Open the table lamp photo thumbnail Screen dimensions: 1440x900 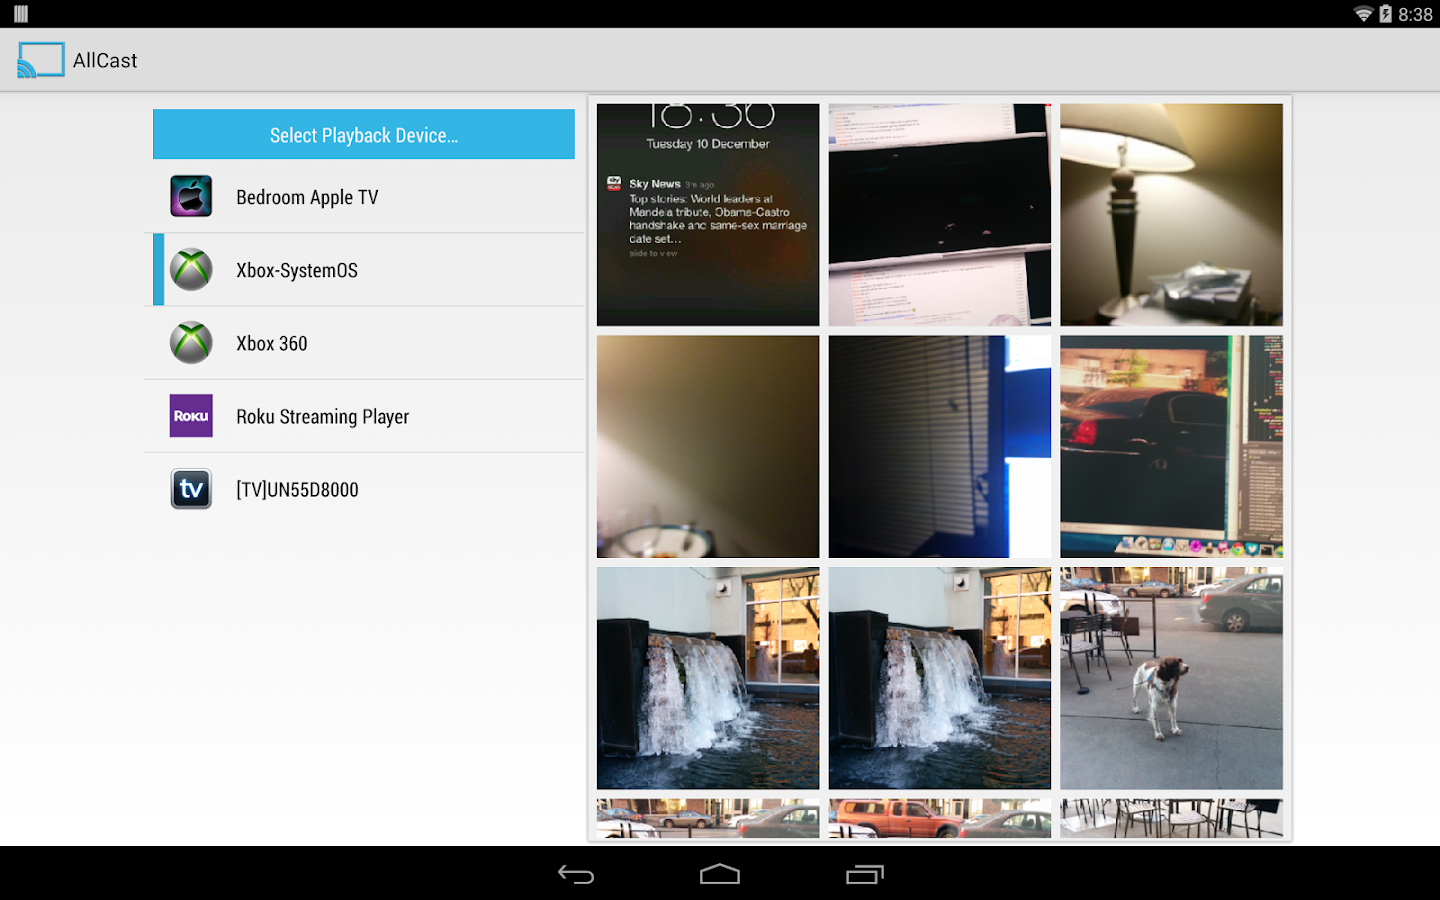pyautogui.click(x=1171, y=215)
